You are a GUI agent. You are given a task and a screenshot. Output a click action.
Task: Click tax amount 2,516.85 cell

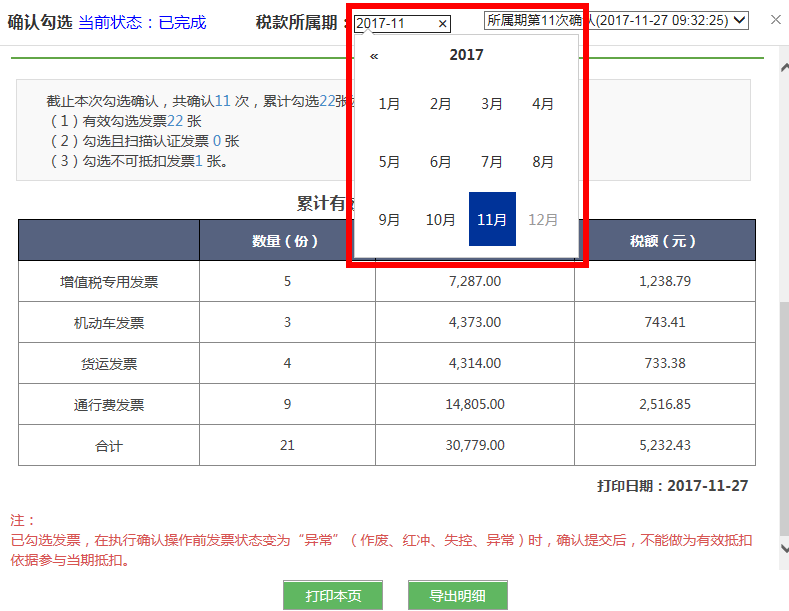click(x=665, y=405)
